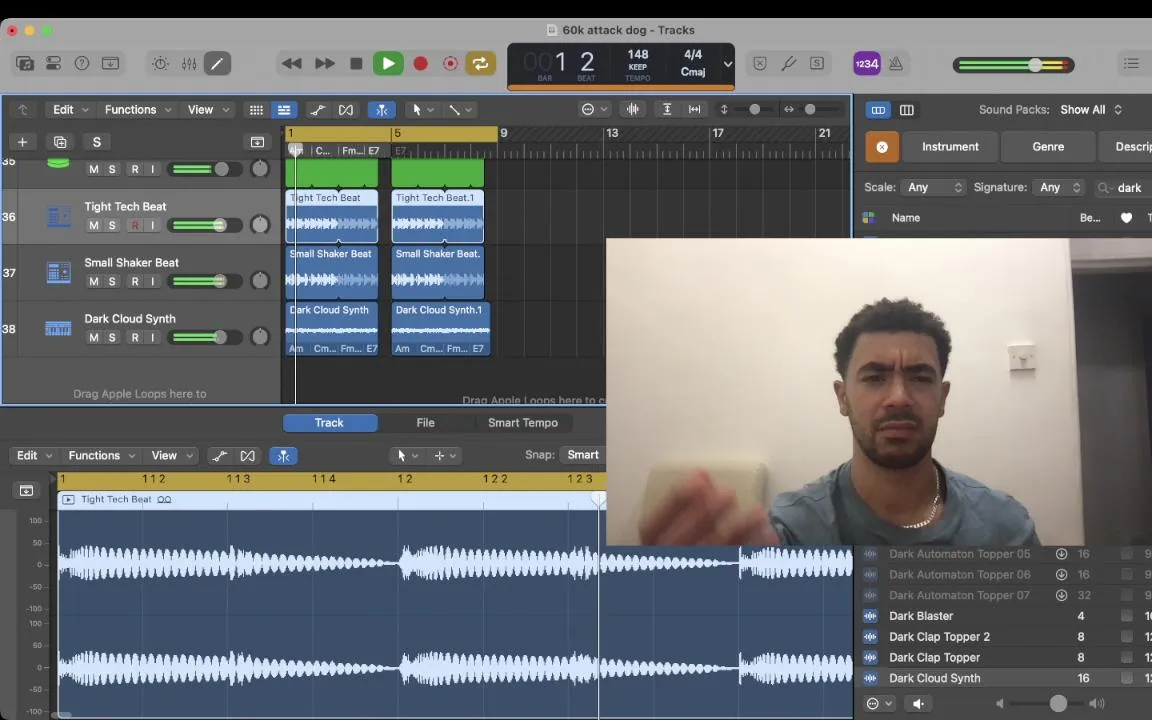
Task: Select the Dark Cloud Synth region at bar 1
Action: coord(332,329)
